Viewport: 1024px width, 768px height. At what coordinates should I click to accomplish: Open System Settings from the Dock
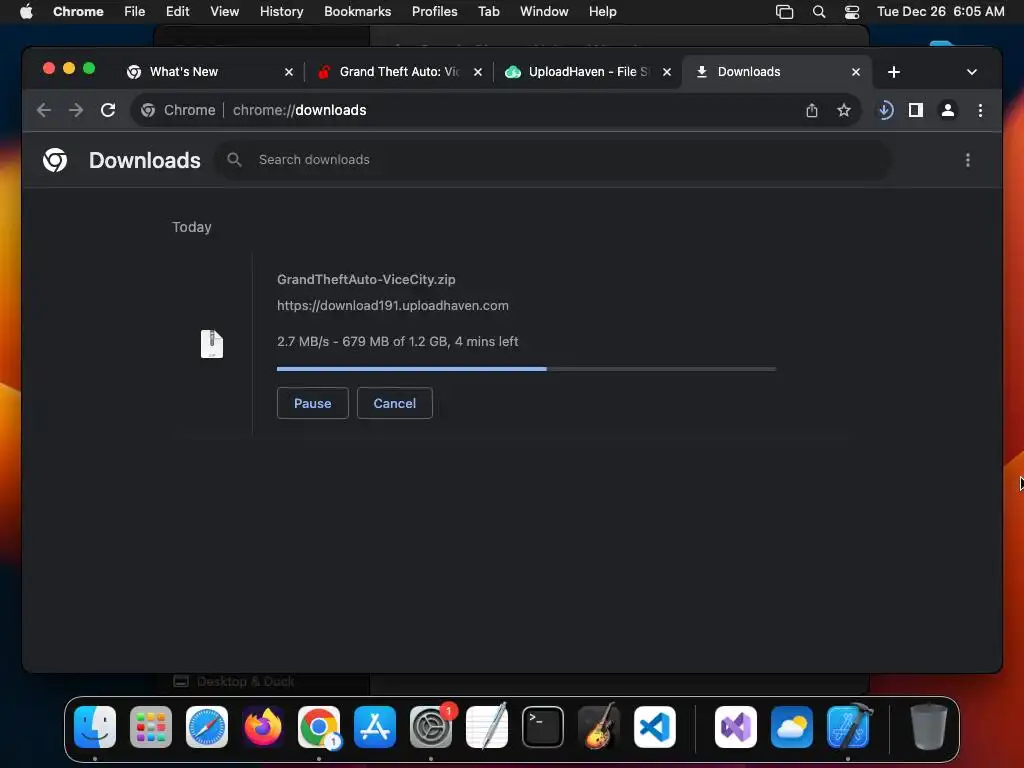click(431, 727)
